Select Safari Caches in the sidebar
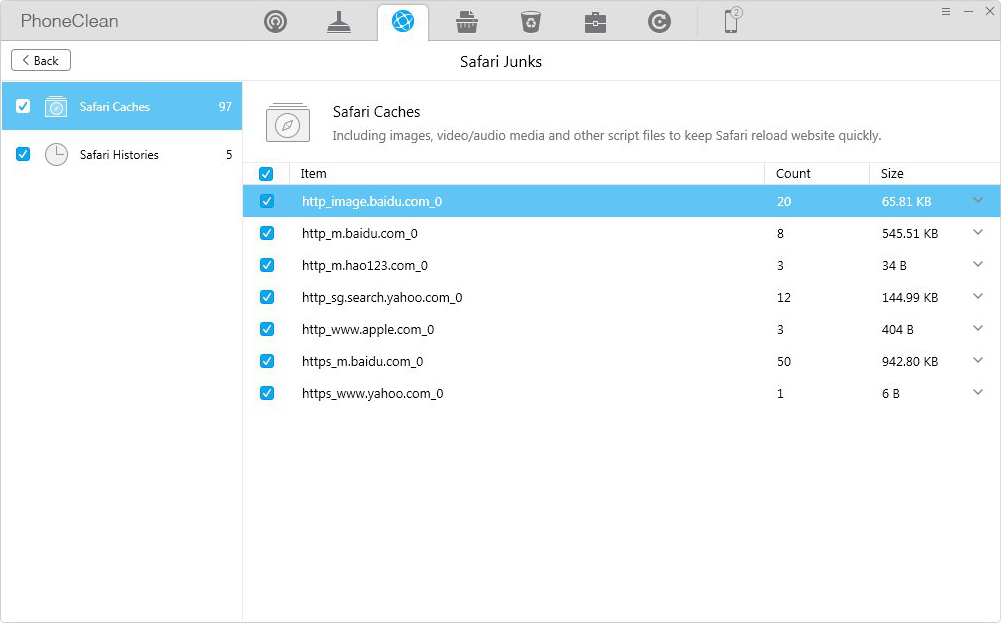 (x=115, y=107)
